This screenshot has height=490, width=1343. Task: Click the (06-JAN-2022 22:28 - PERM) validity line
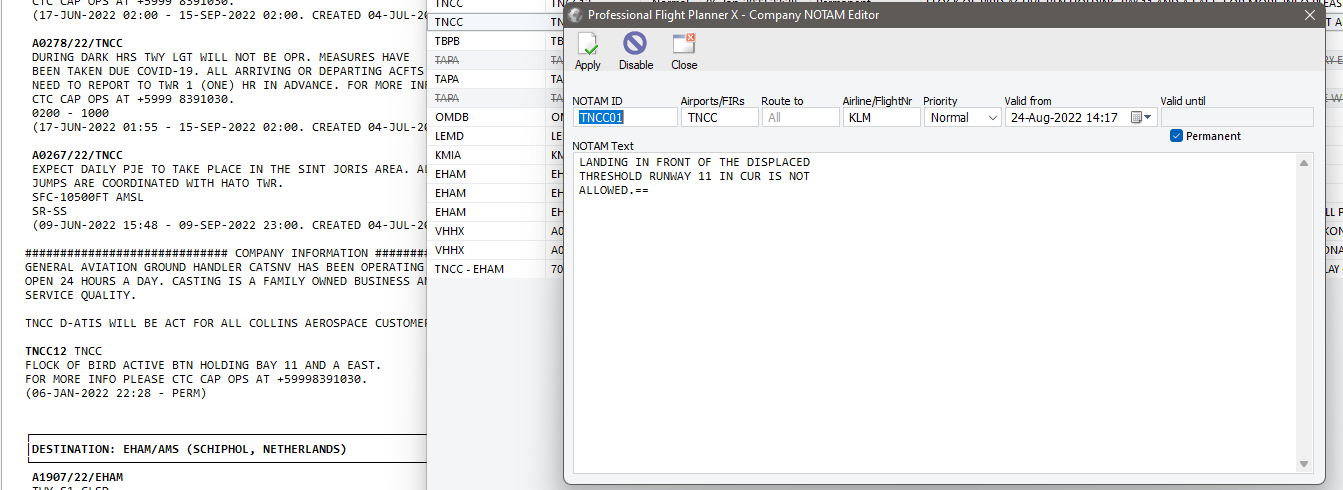(115, 394)
